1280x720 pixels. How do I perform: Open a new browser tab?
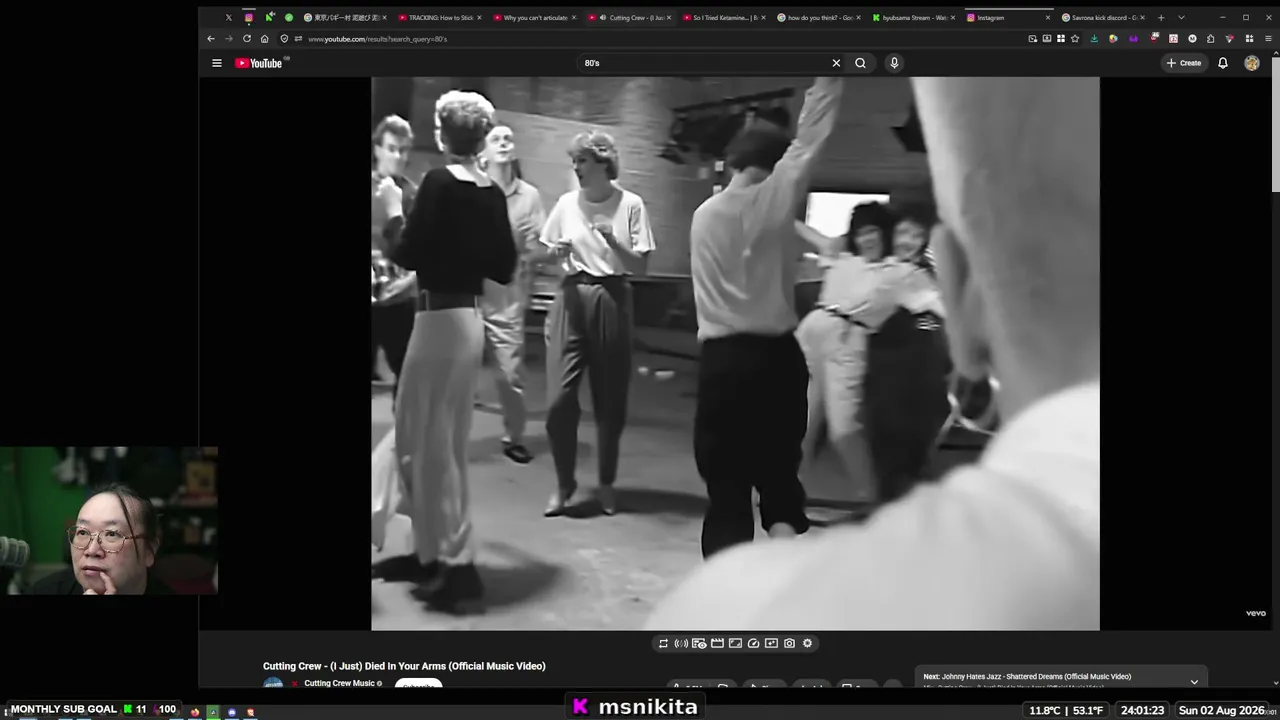tap(1161, 17)
